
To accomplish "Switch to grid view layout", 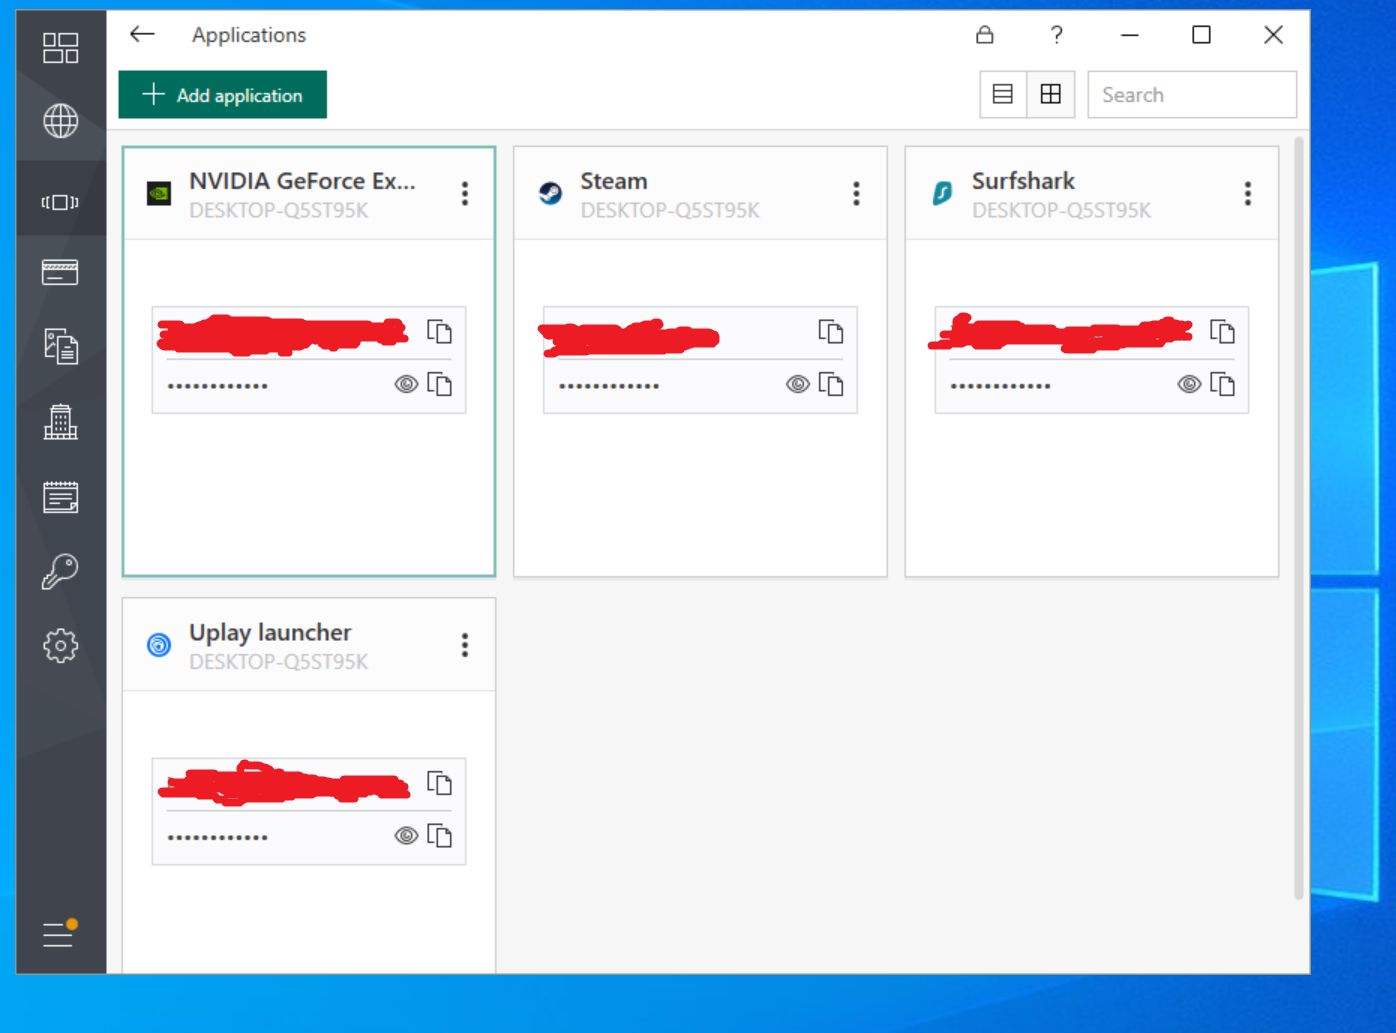I will pyautogui.click(x=1050, y=94).
